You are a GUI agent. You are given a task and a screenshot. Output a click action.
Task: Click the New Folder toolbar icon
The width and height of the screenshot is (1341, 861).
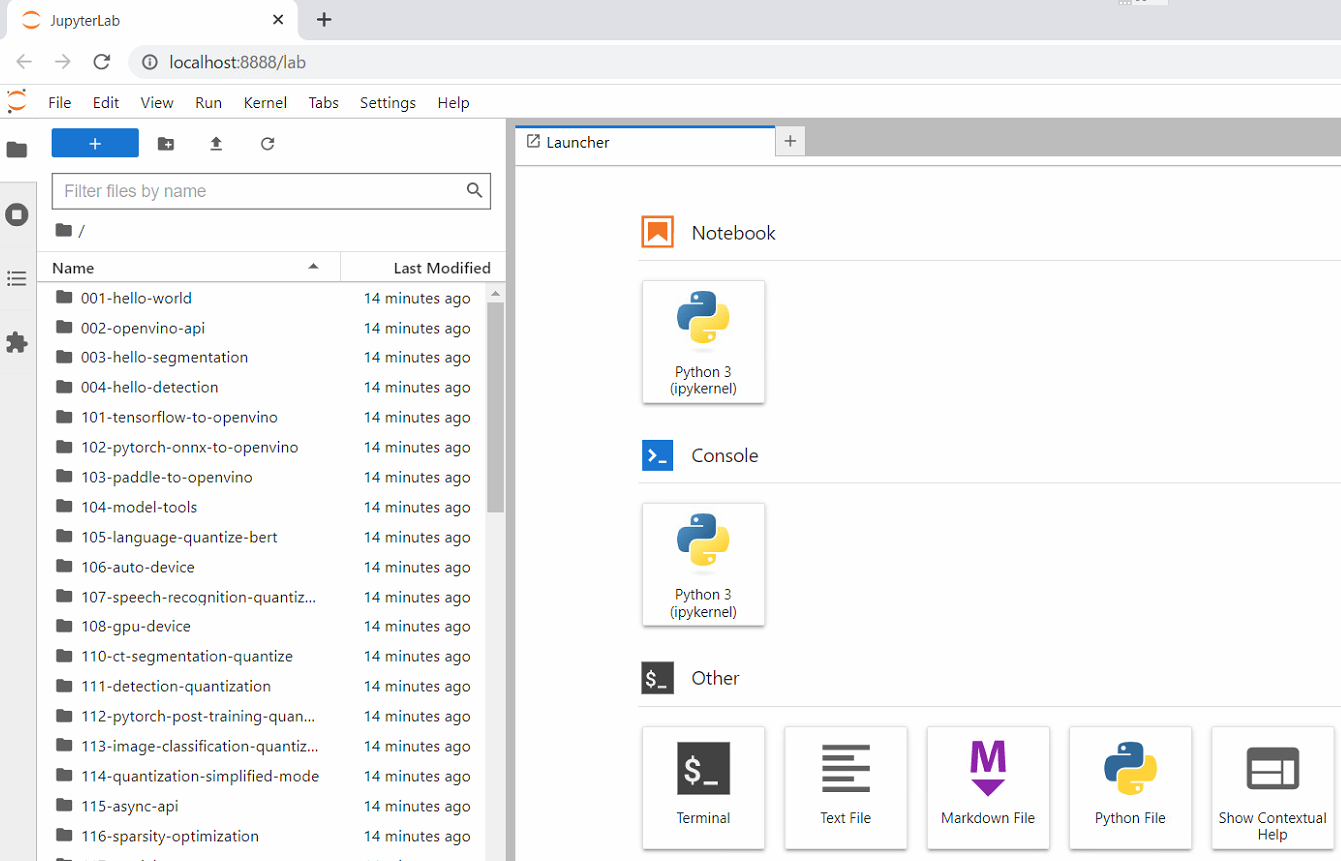coord(166,144)
